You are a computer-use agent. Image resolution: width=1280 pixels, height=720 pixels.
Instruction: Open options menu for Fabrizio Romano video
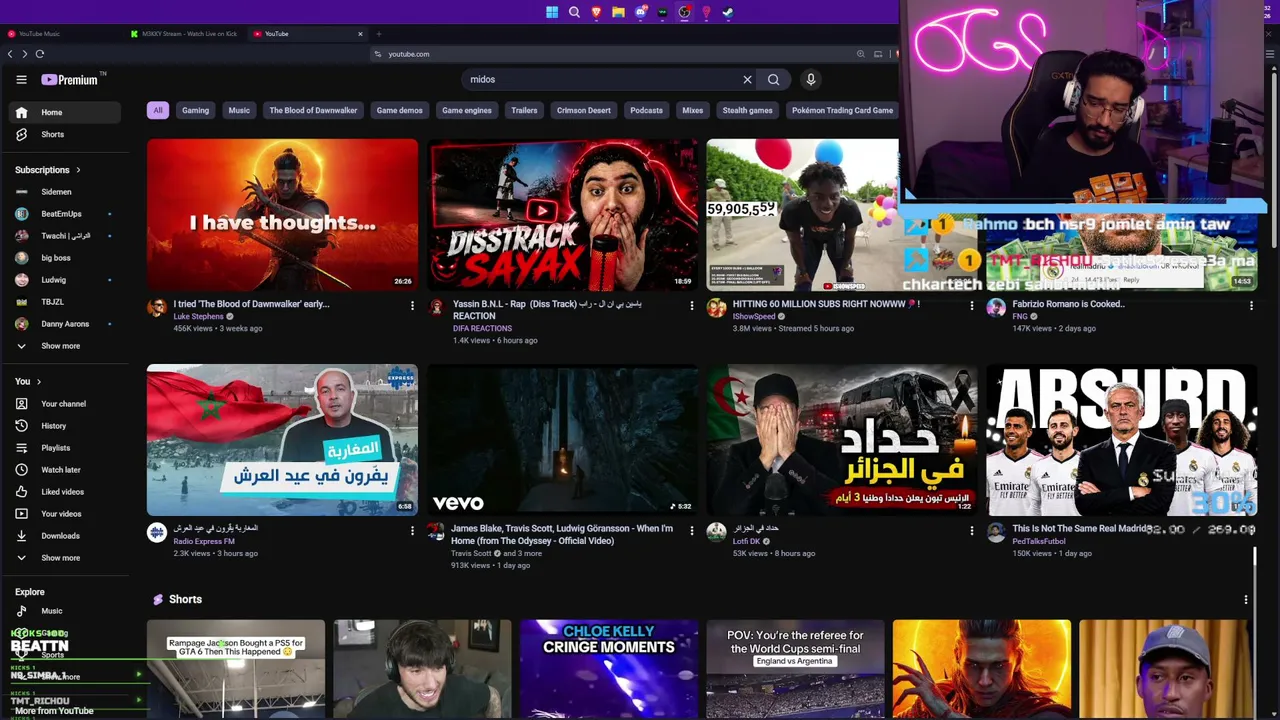click(1251, 306)
